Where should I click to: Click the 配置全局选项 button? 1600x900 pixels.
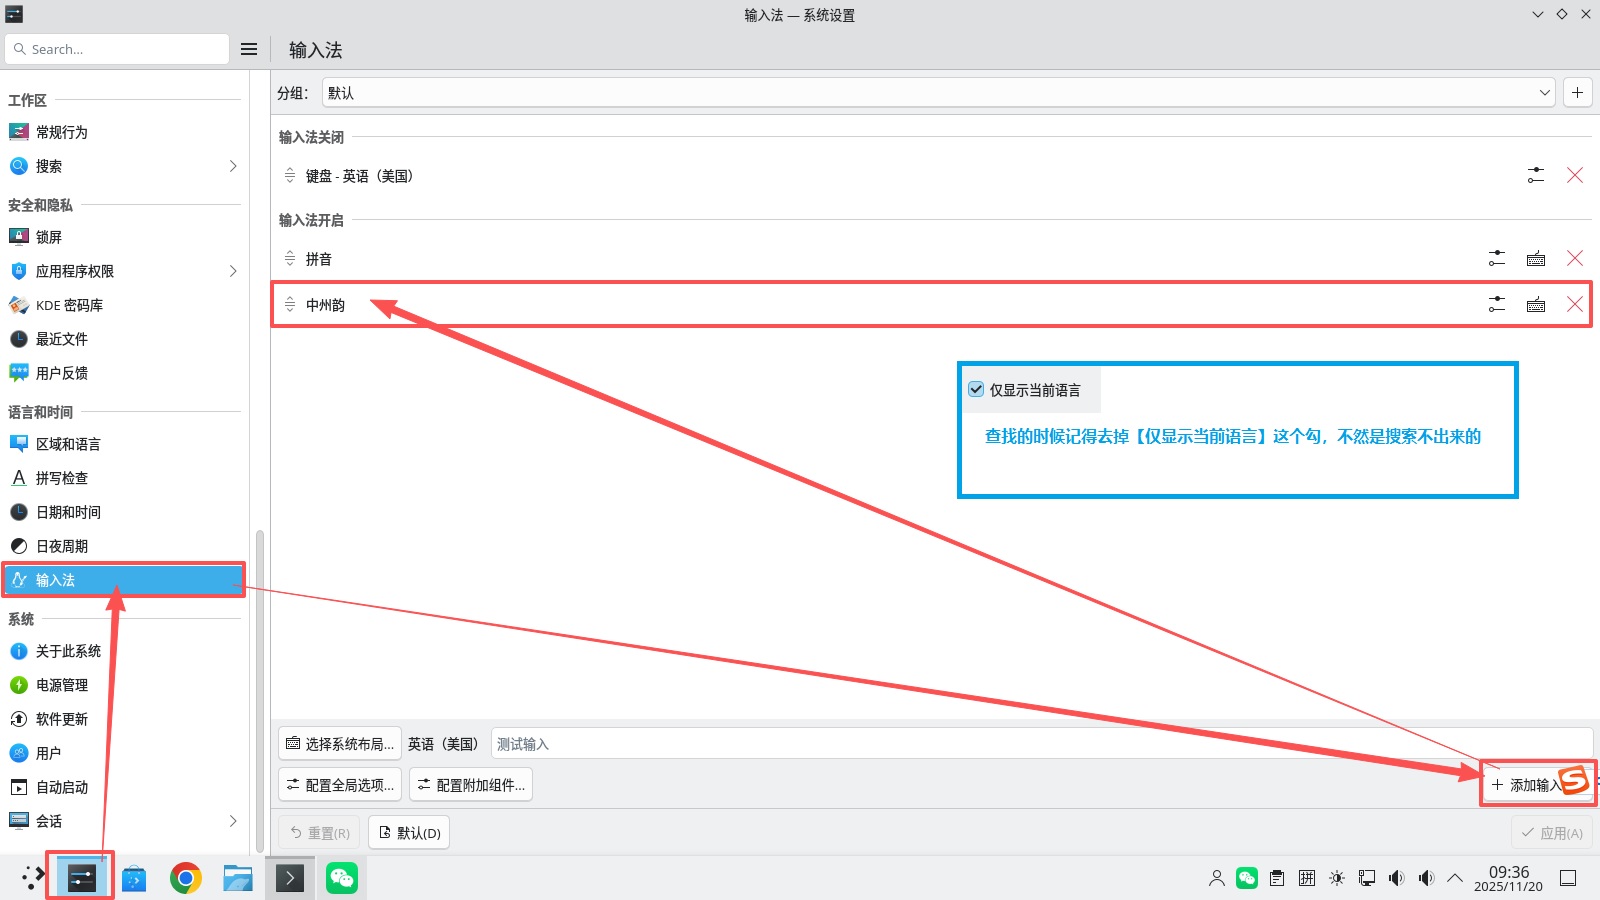[x=340, y=785]
